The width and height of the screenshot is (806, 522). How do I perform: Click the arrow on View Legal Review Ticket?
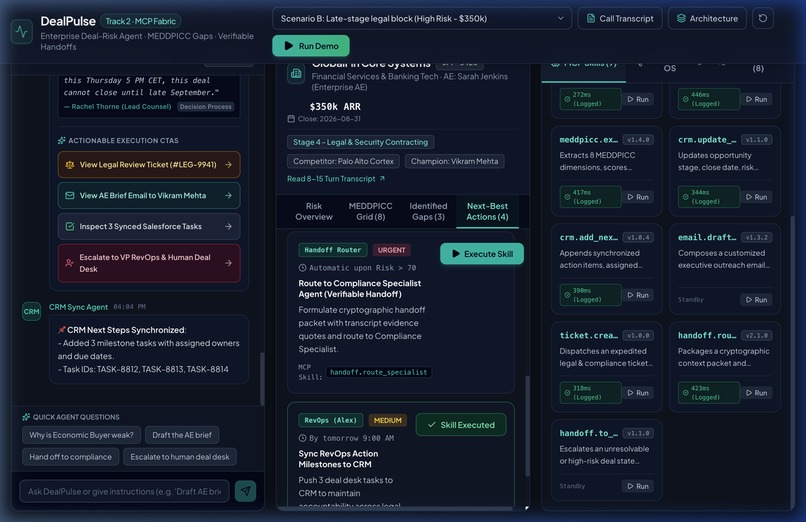pos(228,165)
